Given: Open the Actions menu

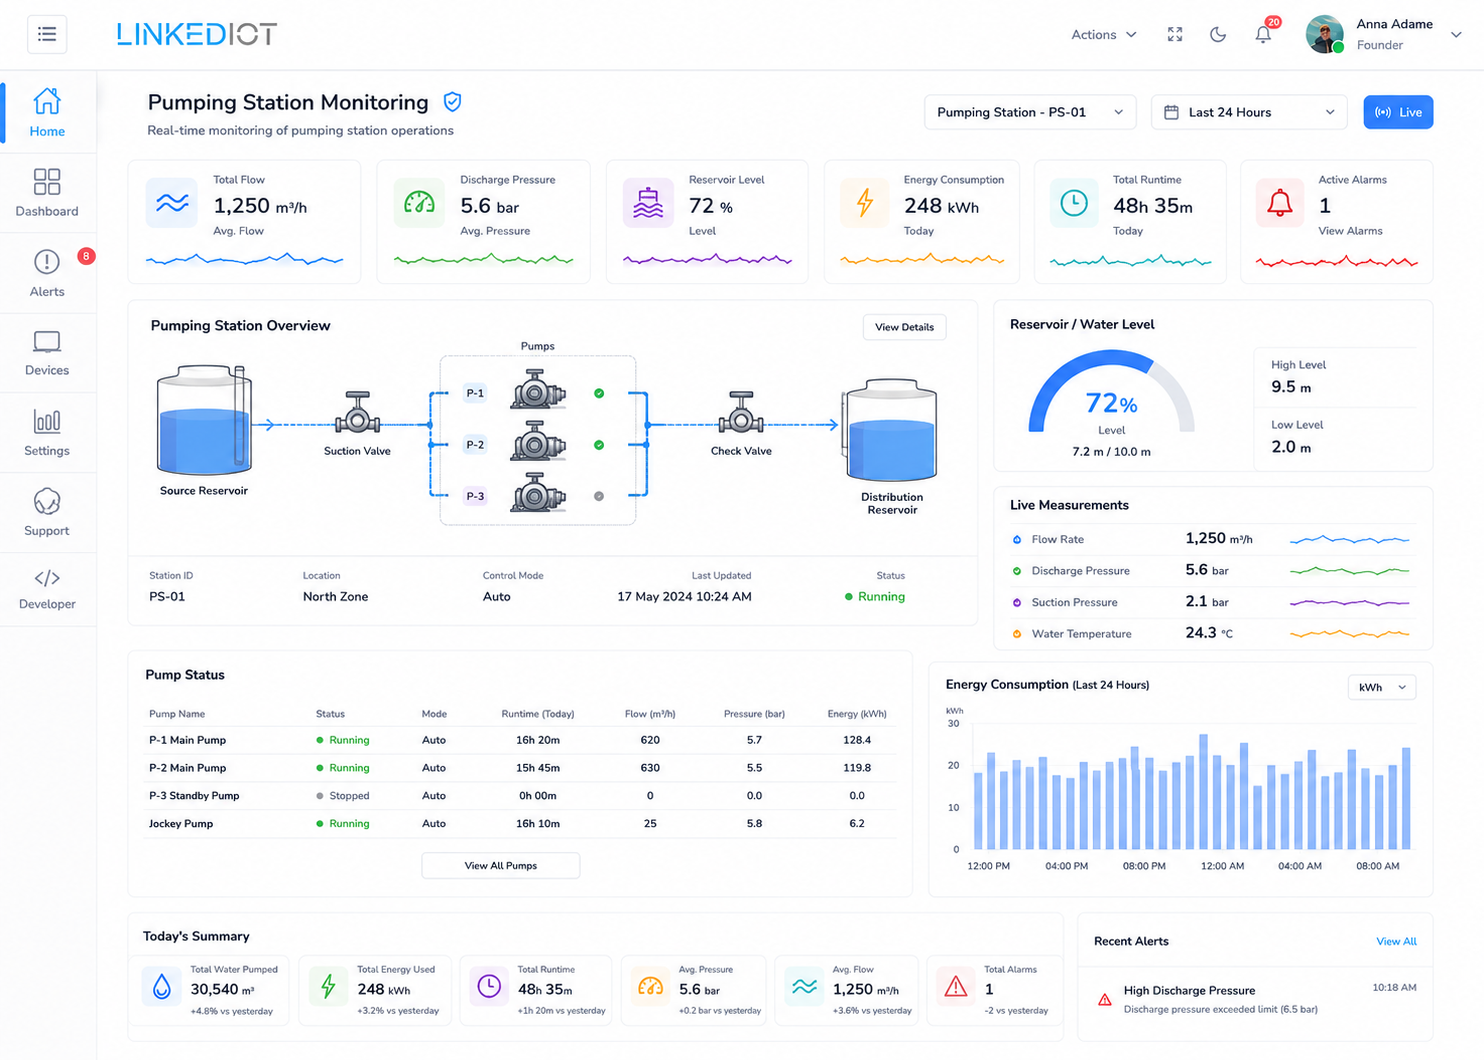Looking at the screenshot, I should [1104, 34].
